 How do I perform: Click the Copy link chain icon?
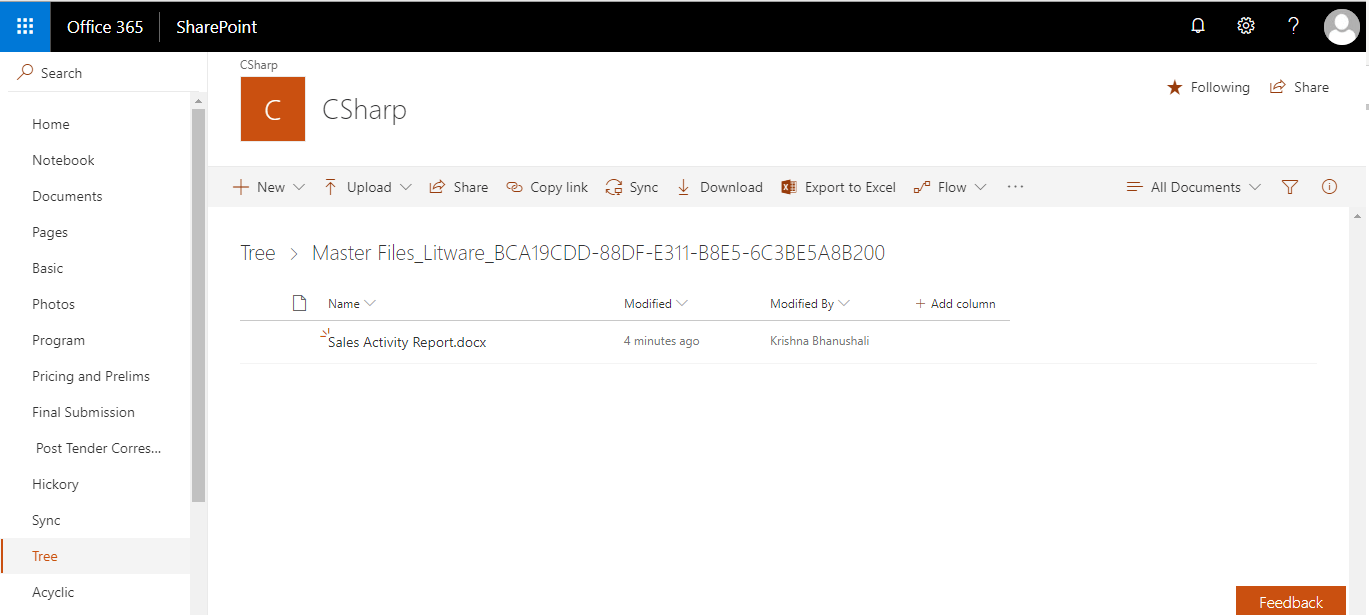[515, 187]
